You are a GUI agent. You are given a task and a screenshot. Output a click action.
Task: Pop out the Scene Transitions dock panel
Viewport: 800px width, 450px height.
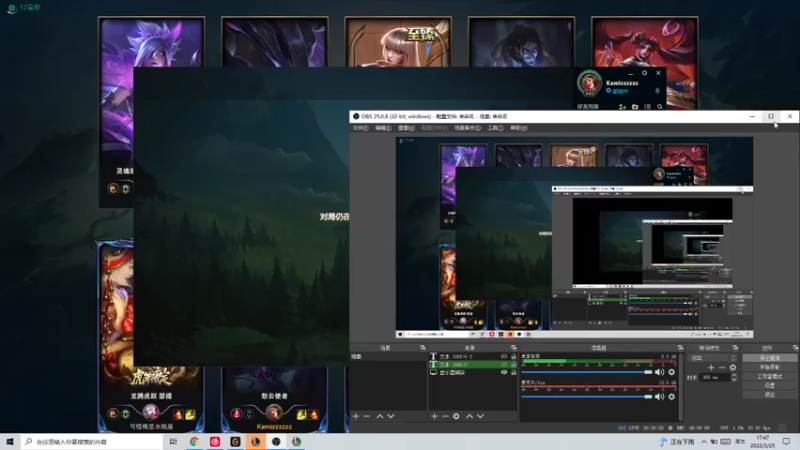coord(735,348)
